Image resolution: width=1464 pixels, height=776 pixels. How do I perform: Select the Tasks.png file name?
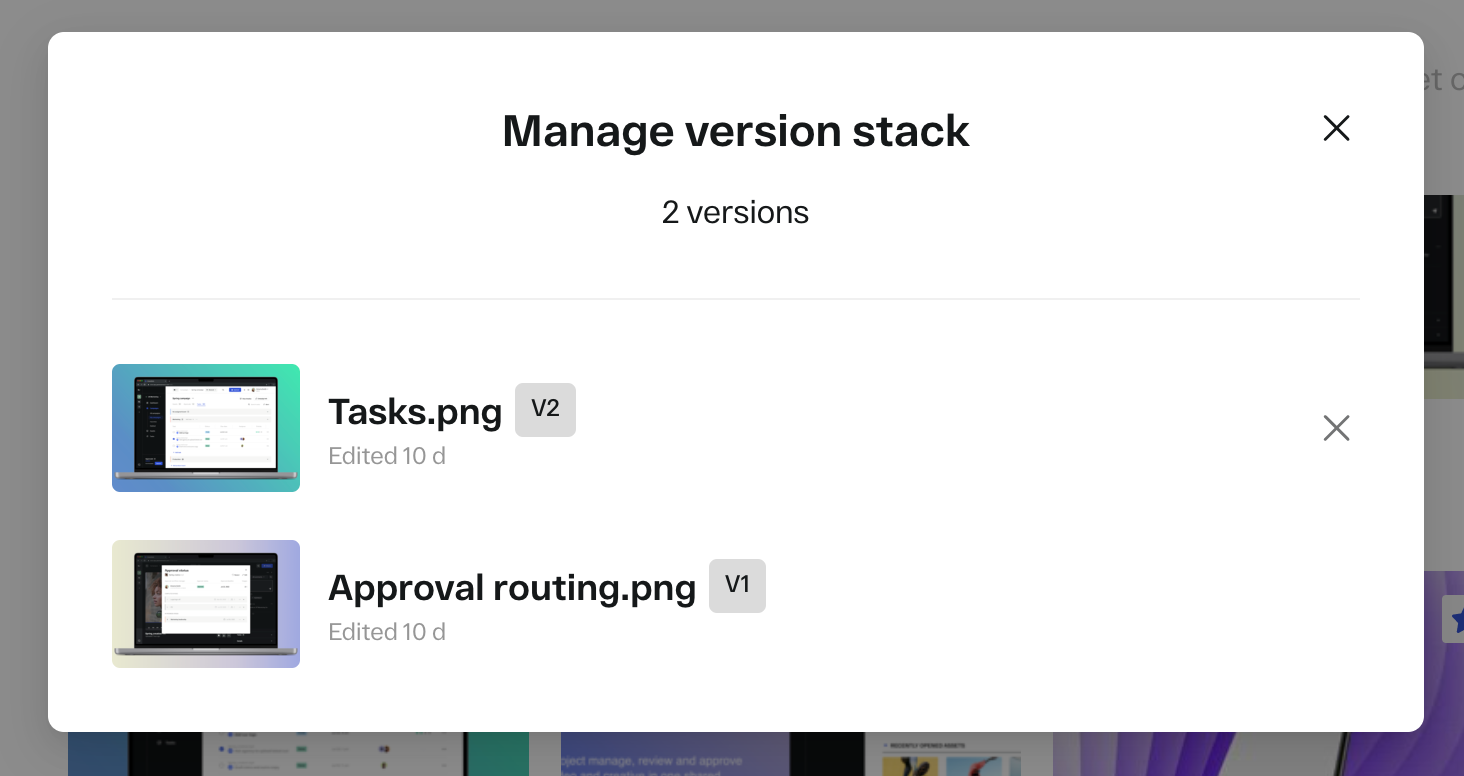(x=415, y=411)
